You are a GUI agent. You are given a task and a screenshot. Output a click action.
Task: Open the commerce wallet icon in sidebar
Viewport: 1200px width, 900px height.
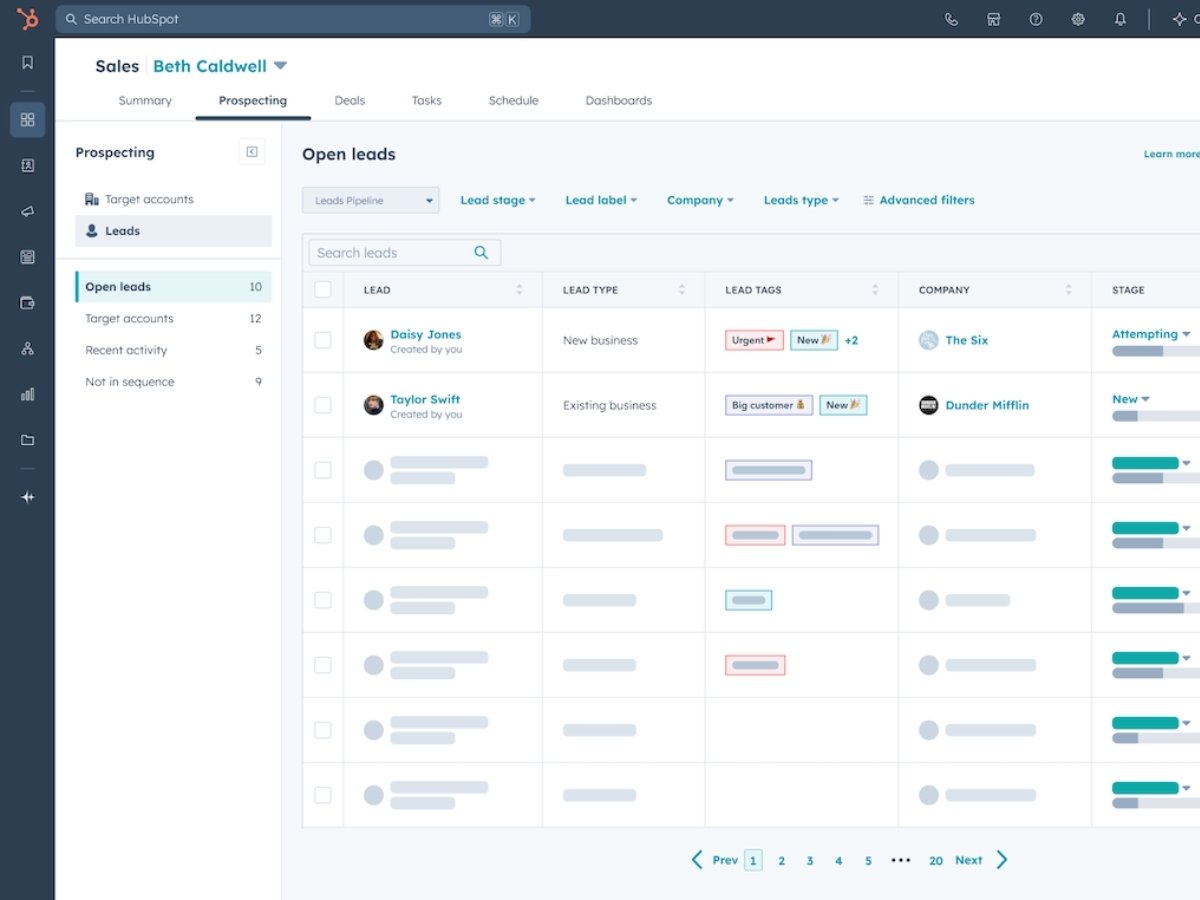(x=27, y=303)
